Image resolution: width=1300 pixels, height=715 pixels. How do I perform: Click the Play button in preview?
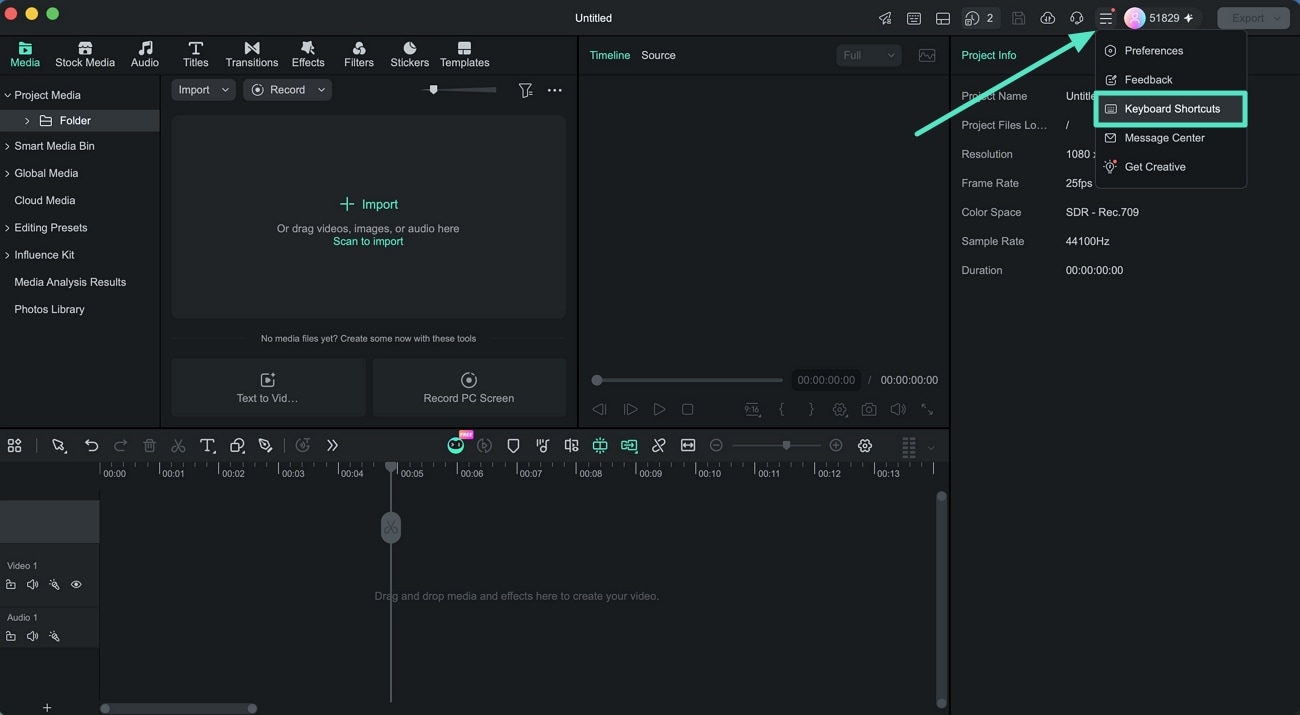click(x=659, y=409)
